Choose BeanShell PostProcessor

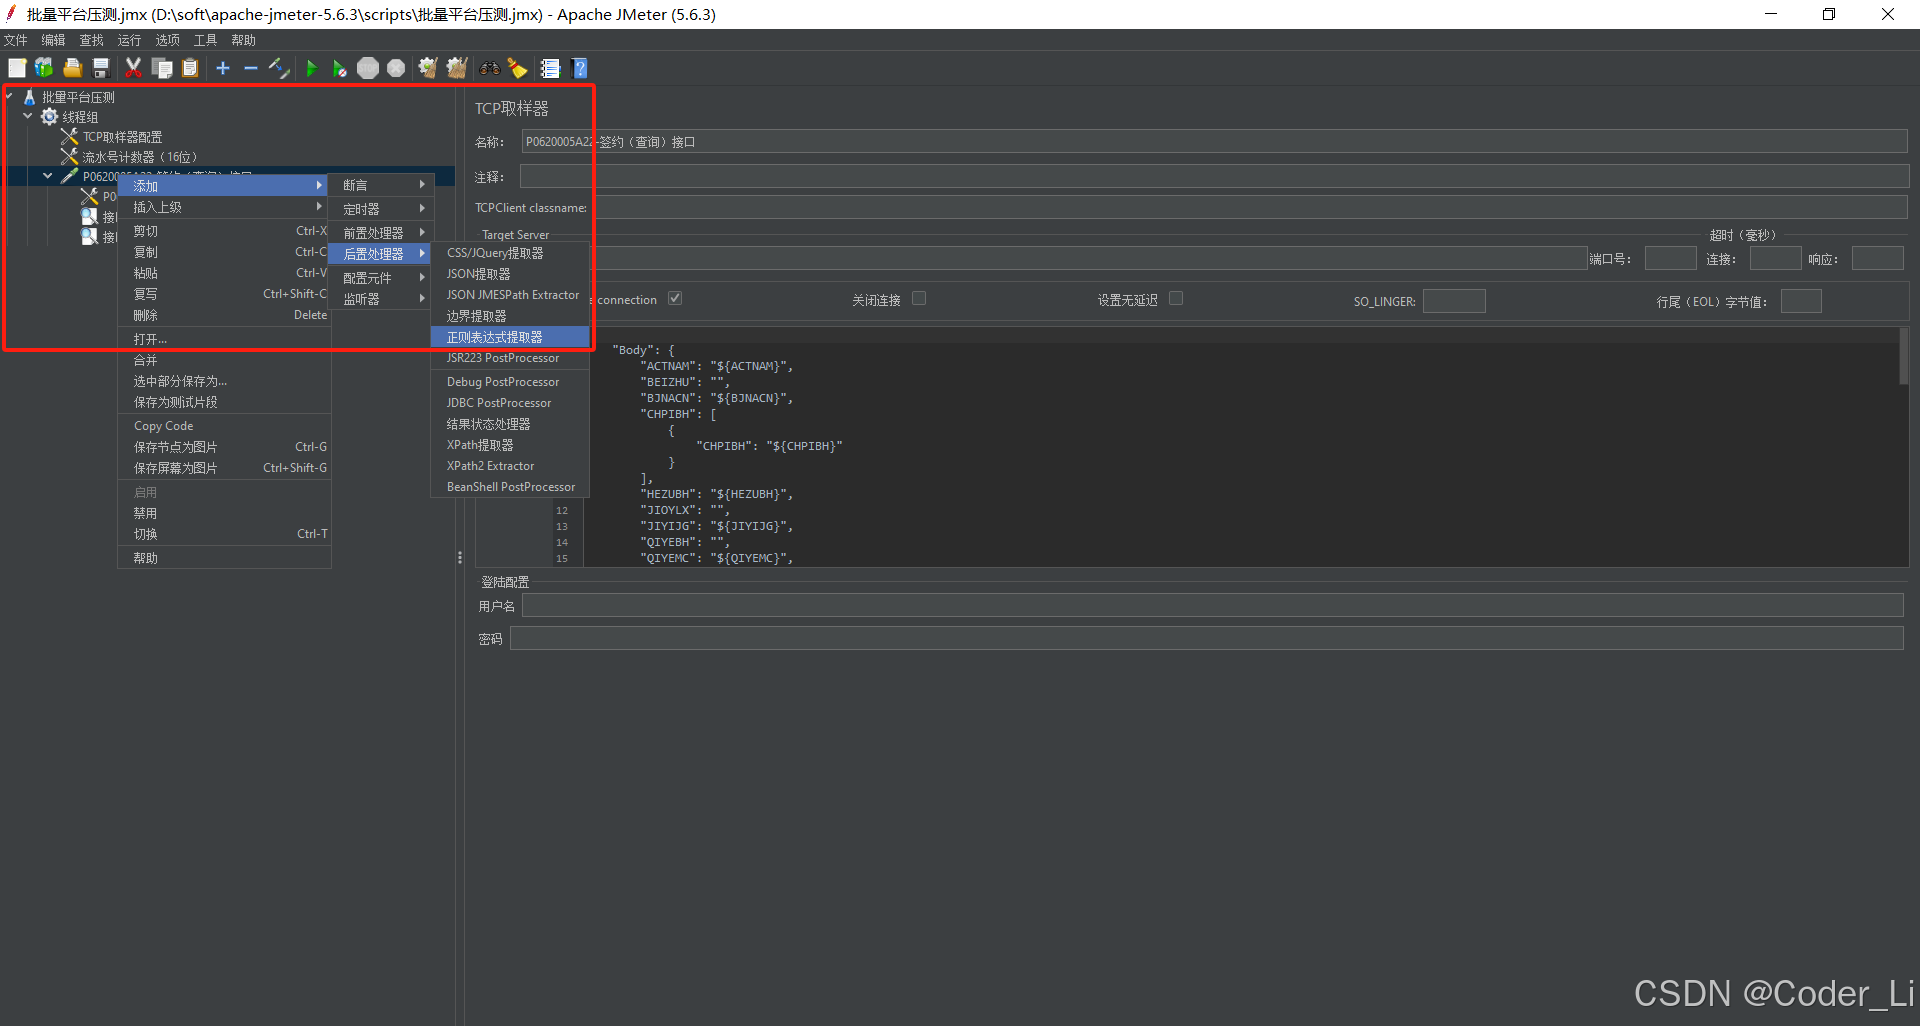[510, 487]
